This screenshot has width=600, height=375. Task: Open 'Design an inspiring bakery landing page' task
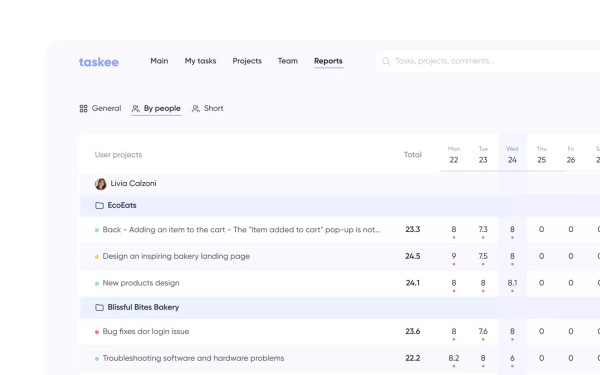click(176, 256)
